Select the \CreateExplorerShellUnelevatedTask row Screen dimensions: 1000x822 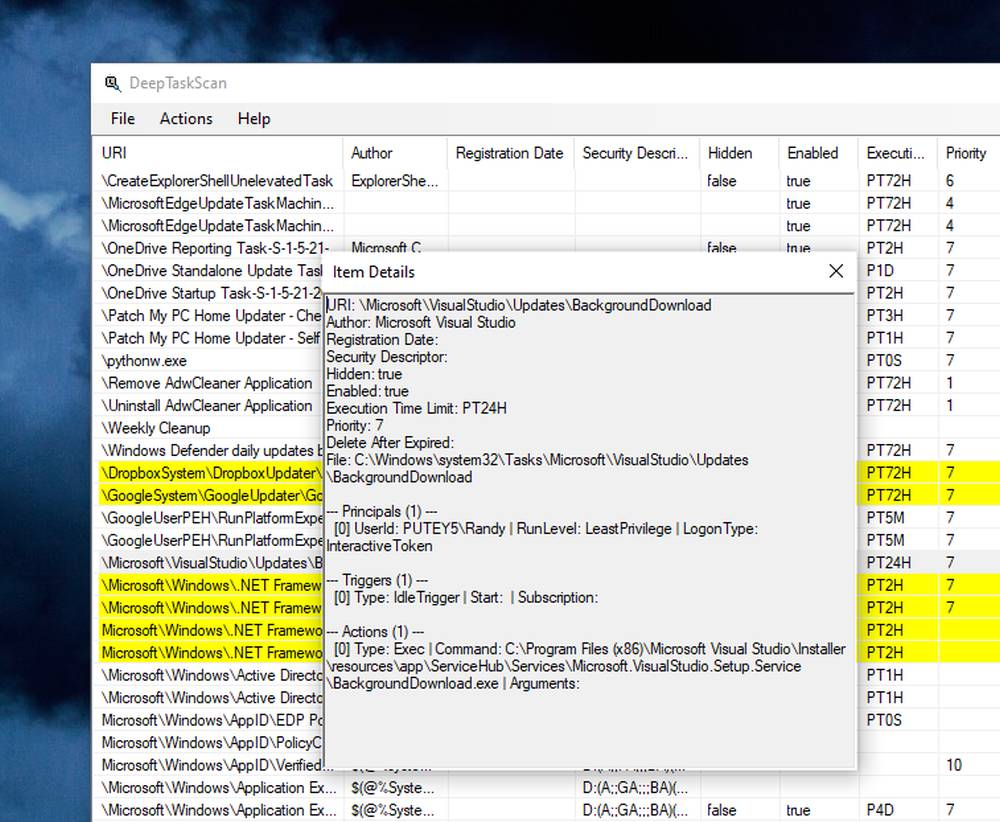click(217, 181)
